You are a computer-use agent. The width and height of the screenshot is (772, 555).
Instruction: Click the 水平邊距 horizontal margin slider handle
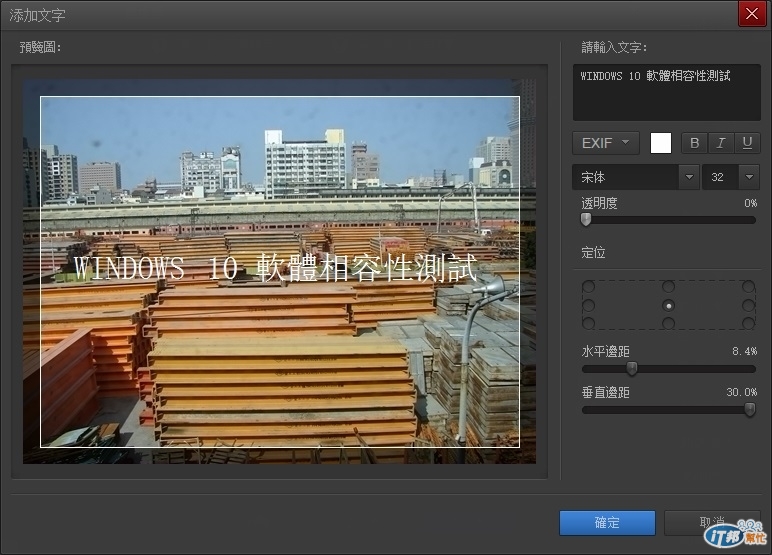632,368
